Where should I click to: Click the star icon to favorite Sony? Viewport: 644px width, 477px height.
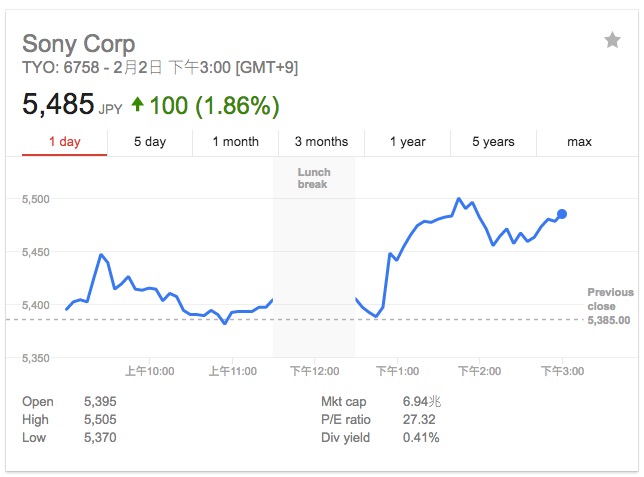612,40
